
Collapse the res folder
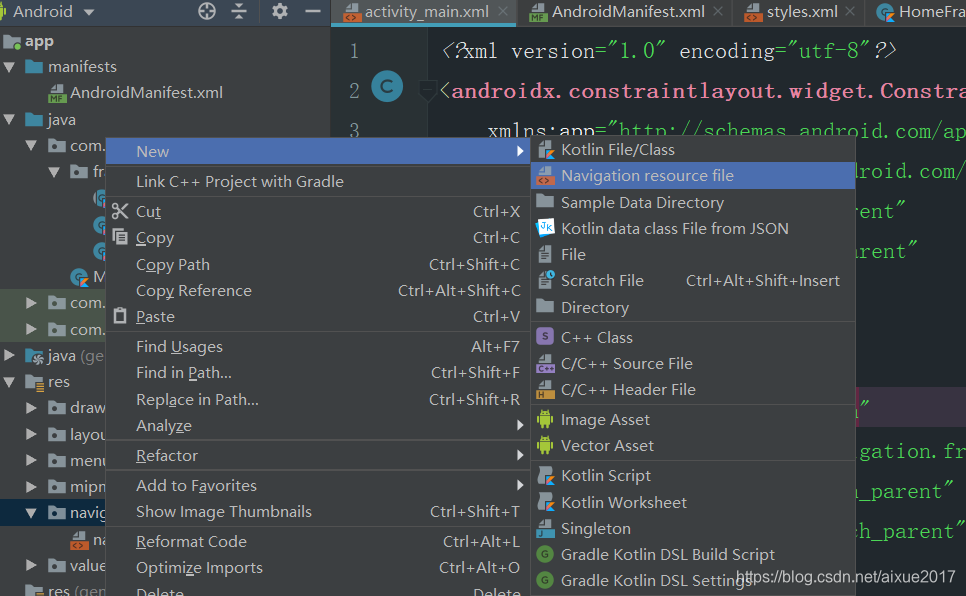coord(9,382)
